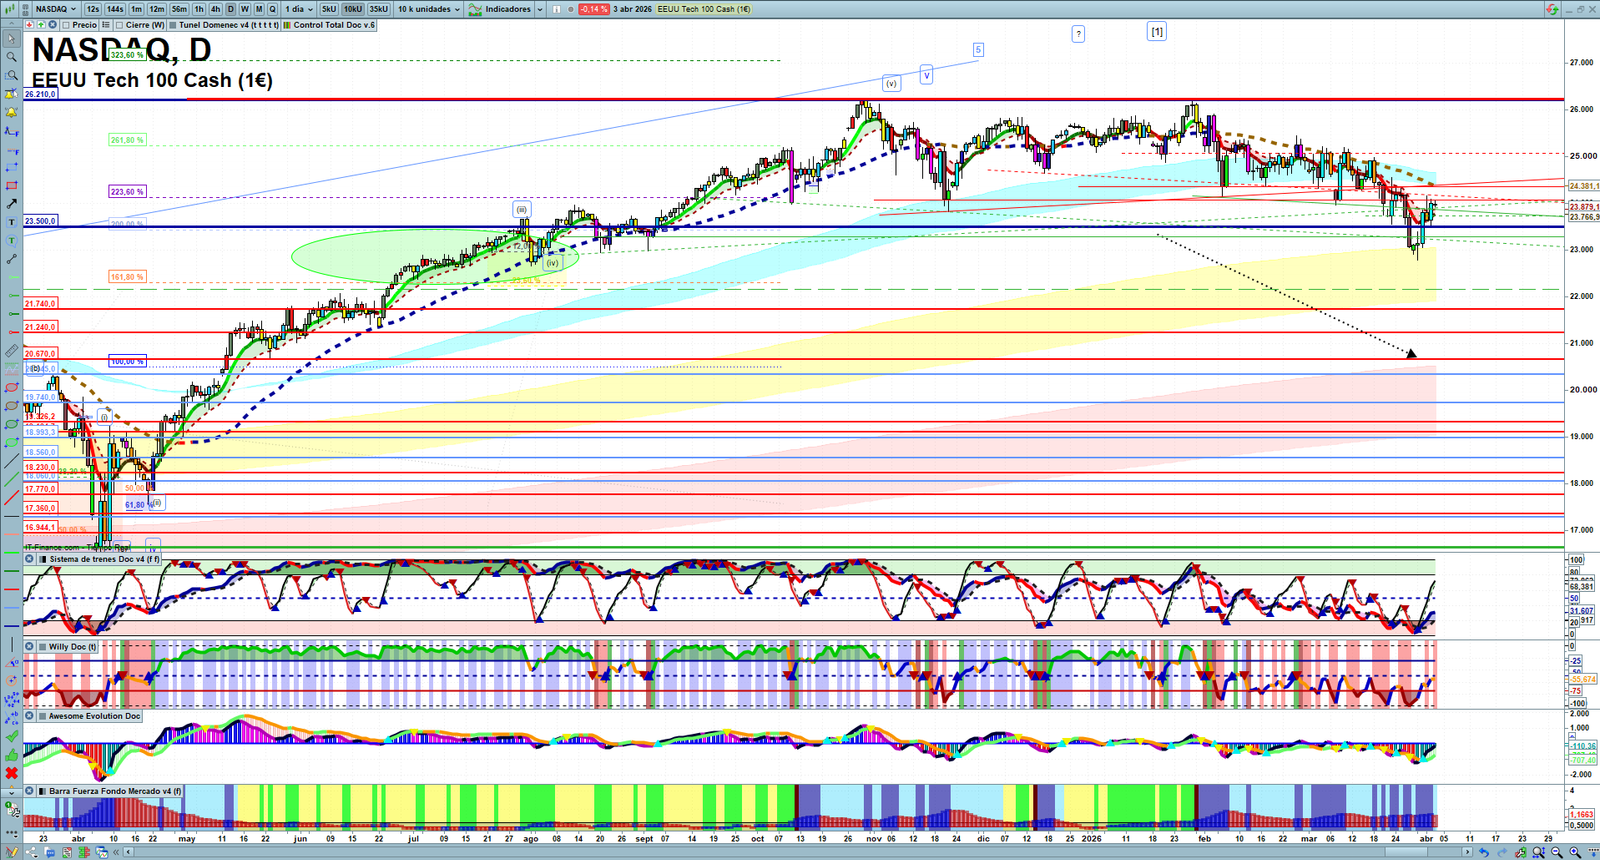The height and width of the screenshot is (860, 1600).
Task: Toggle the 5kU view button
Action: [x=329, y=9]
